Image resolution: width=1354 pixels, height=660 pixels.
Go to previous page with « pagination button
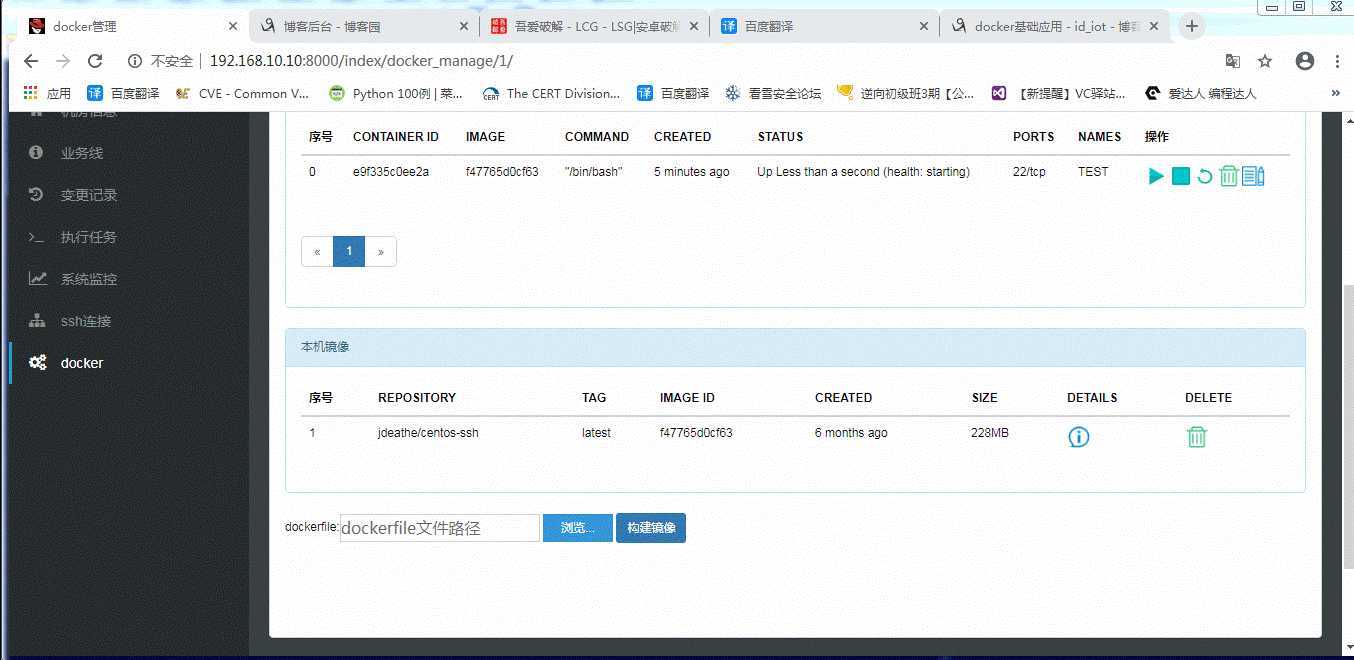tap(317, 252)
